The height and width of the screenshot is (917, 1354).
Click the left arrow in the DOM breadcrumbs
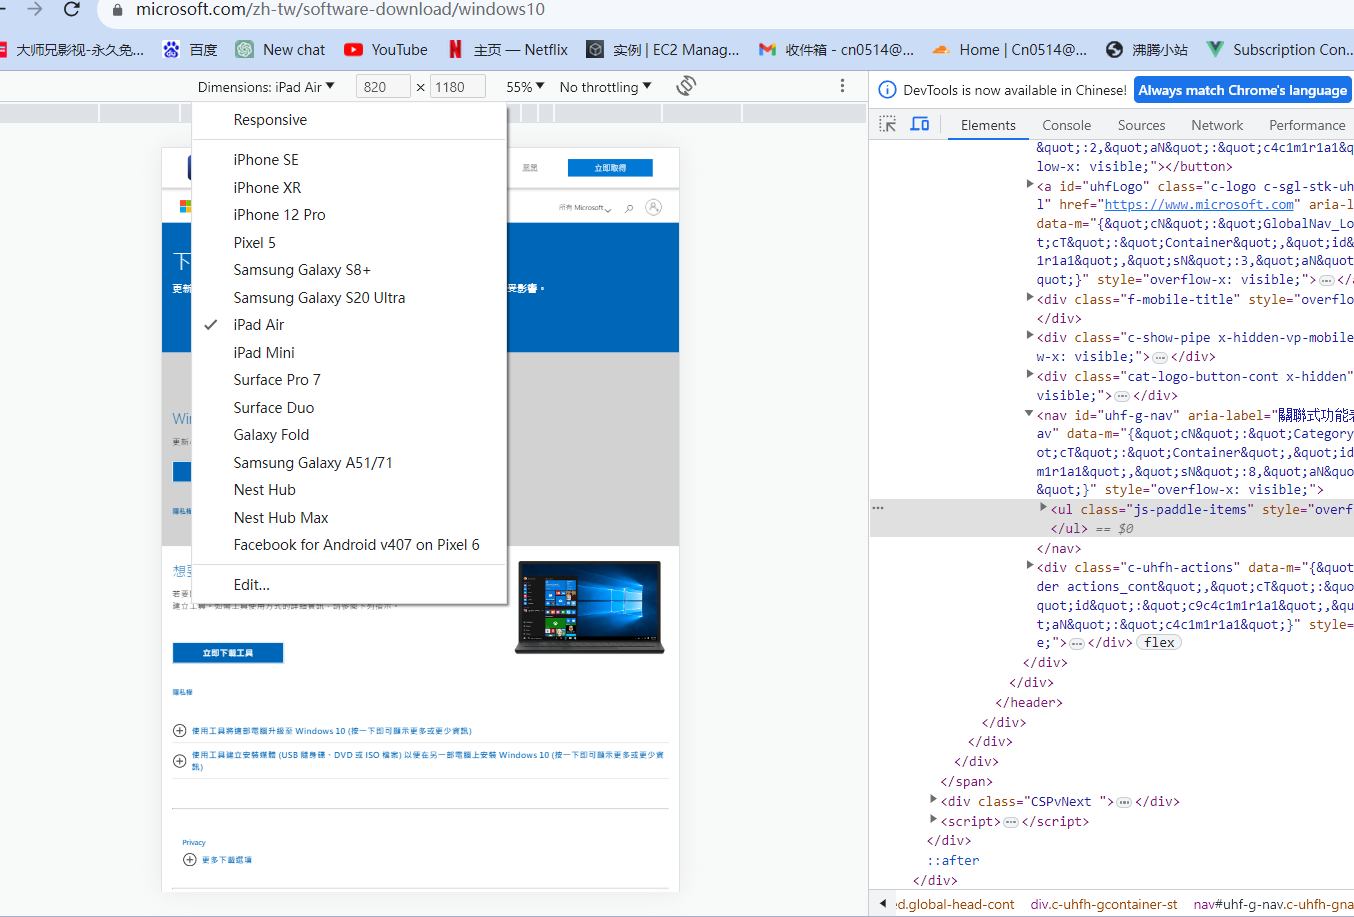click(883, 904)
